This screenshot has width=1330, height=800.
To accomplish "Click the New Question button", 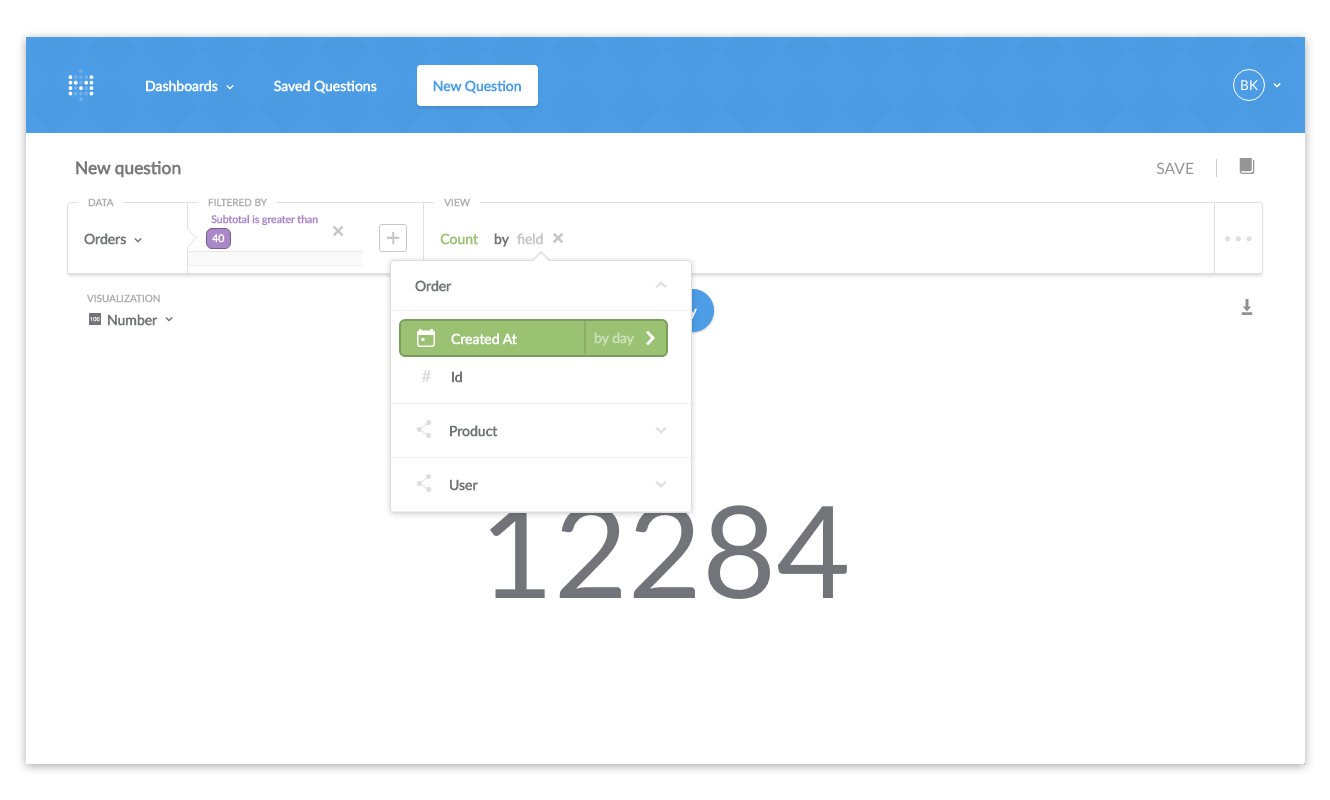I will tap(477, 86).
